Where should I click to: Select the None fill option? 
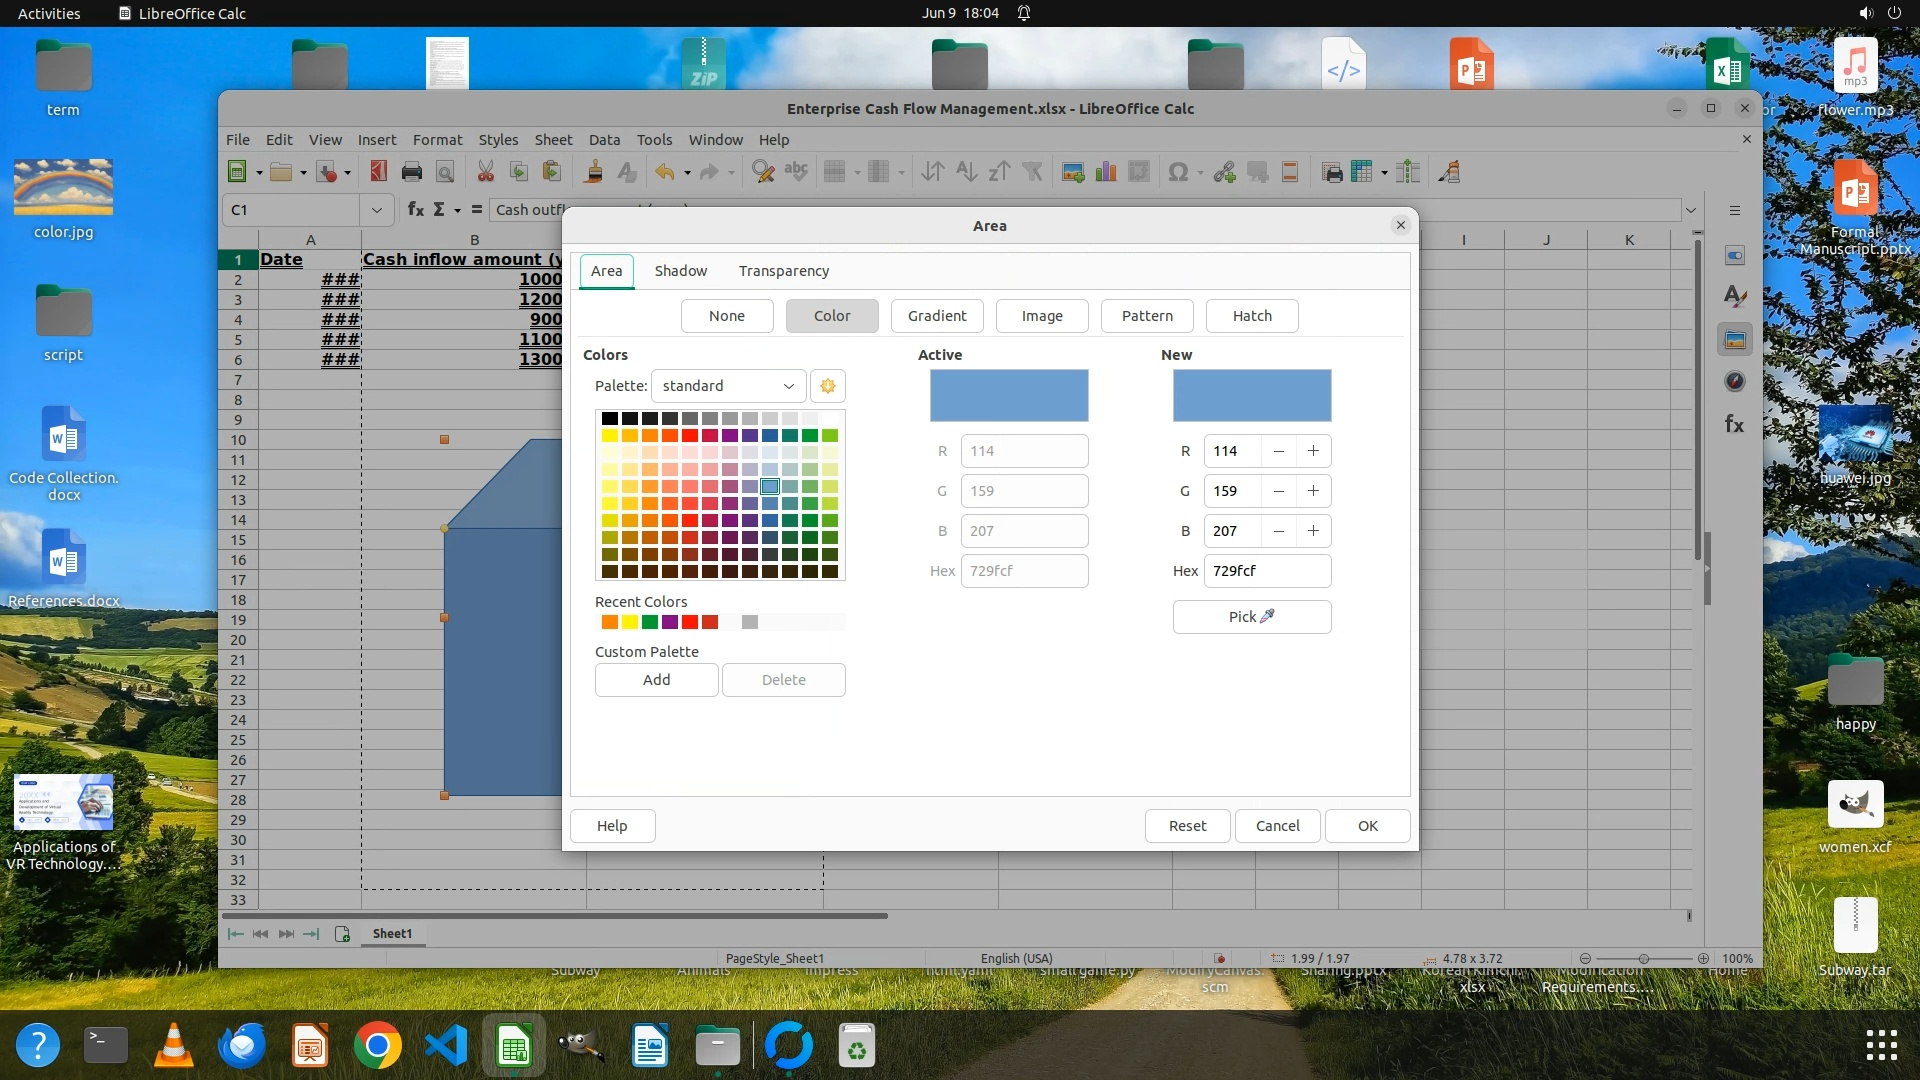726,316
